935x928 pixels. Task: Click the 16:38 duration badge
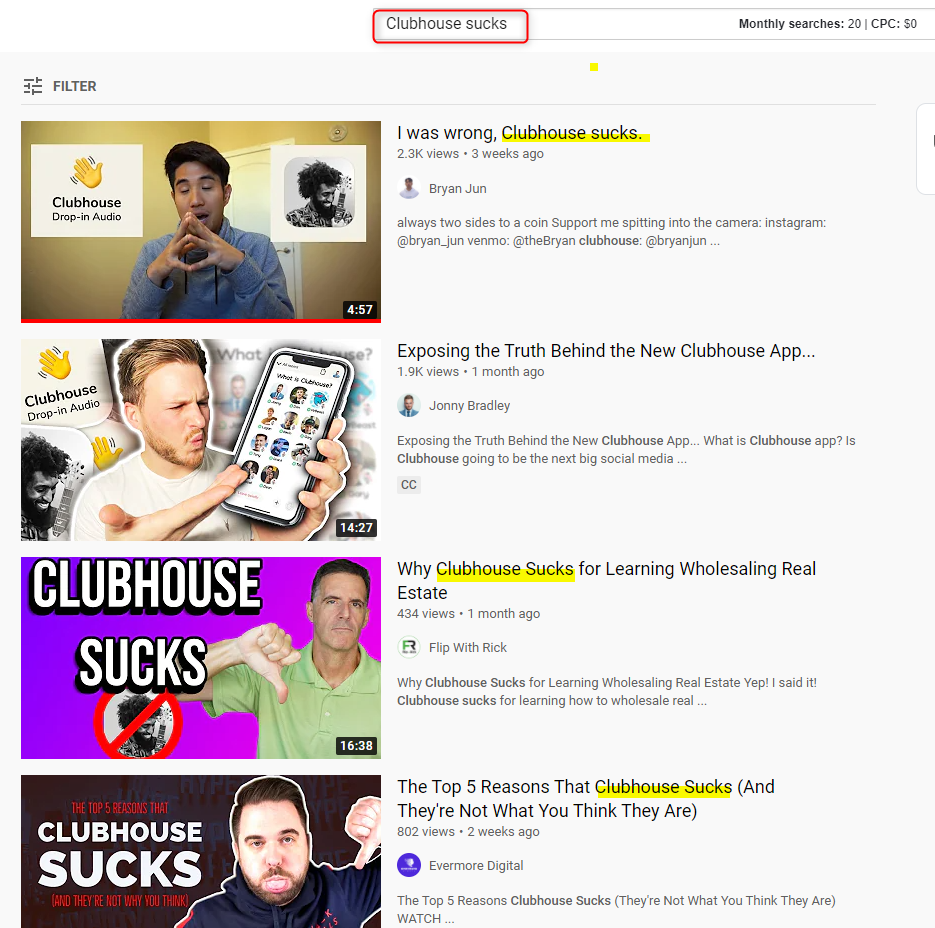pos(356,746)
